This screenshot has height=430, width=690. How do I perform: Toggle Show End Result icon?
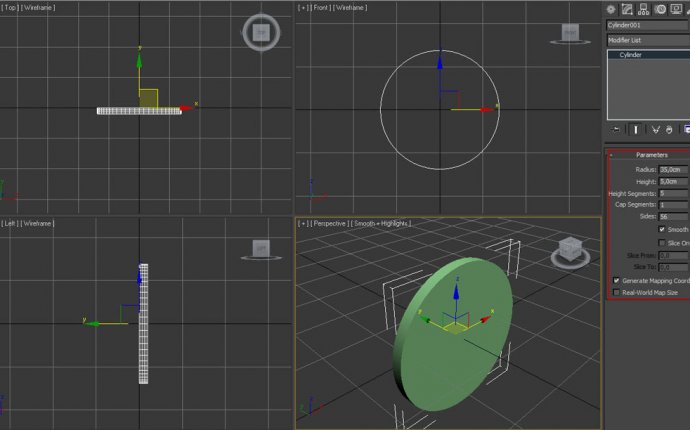tap(635, 129)
